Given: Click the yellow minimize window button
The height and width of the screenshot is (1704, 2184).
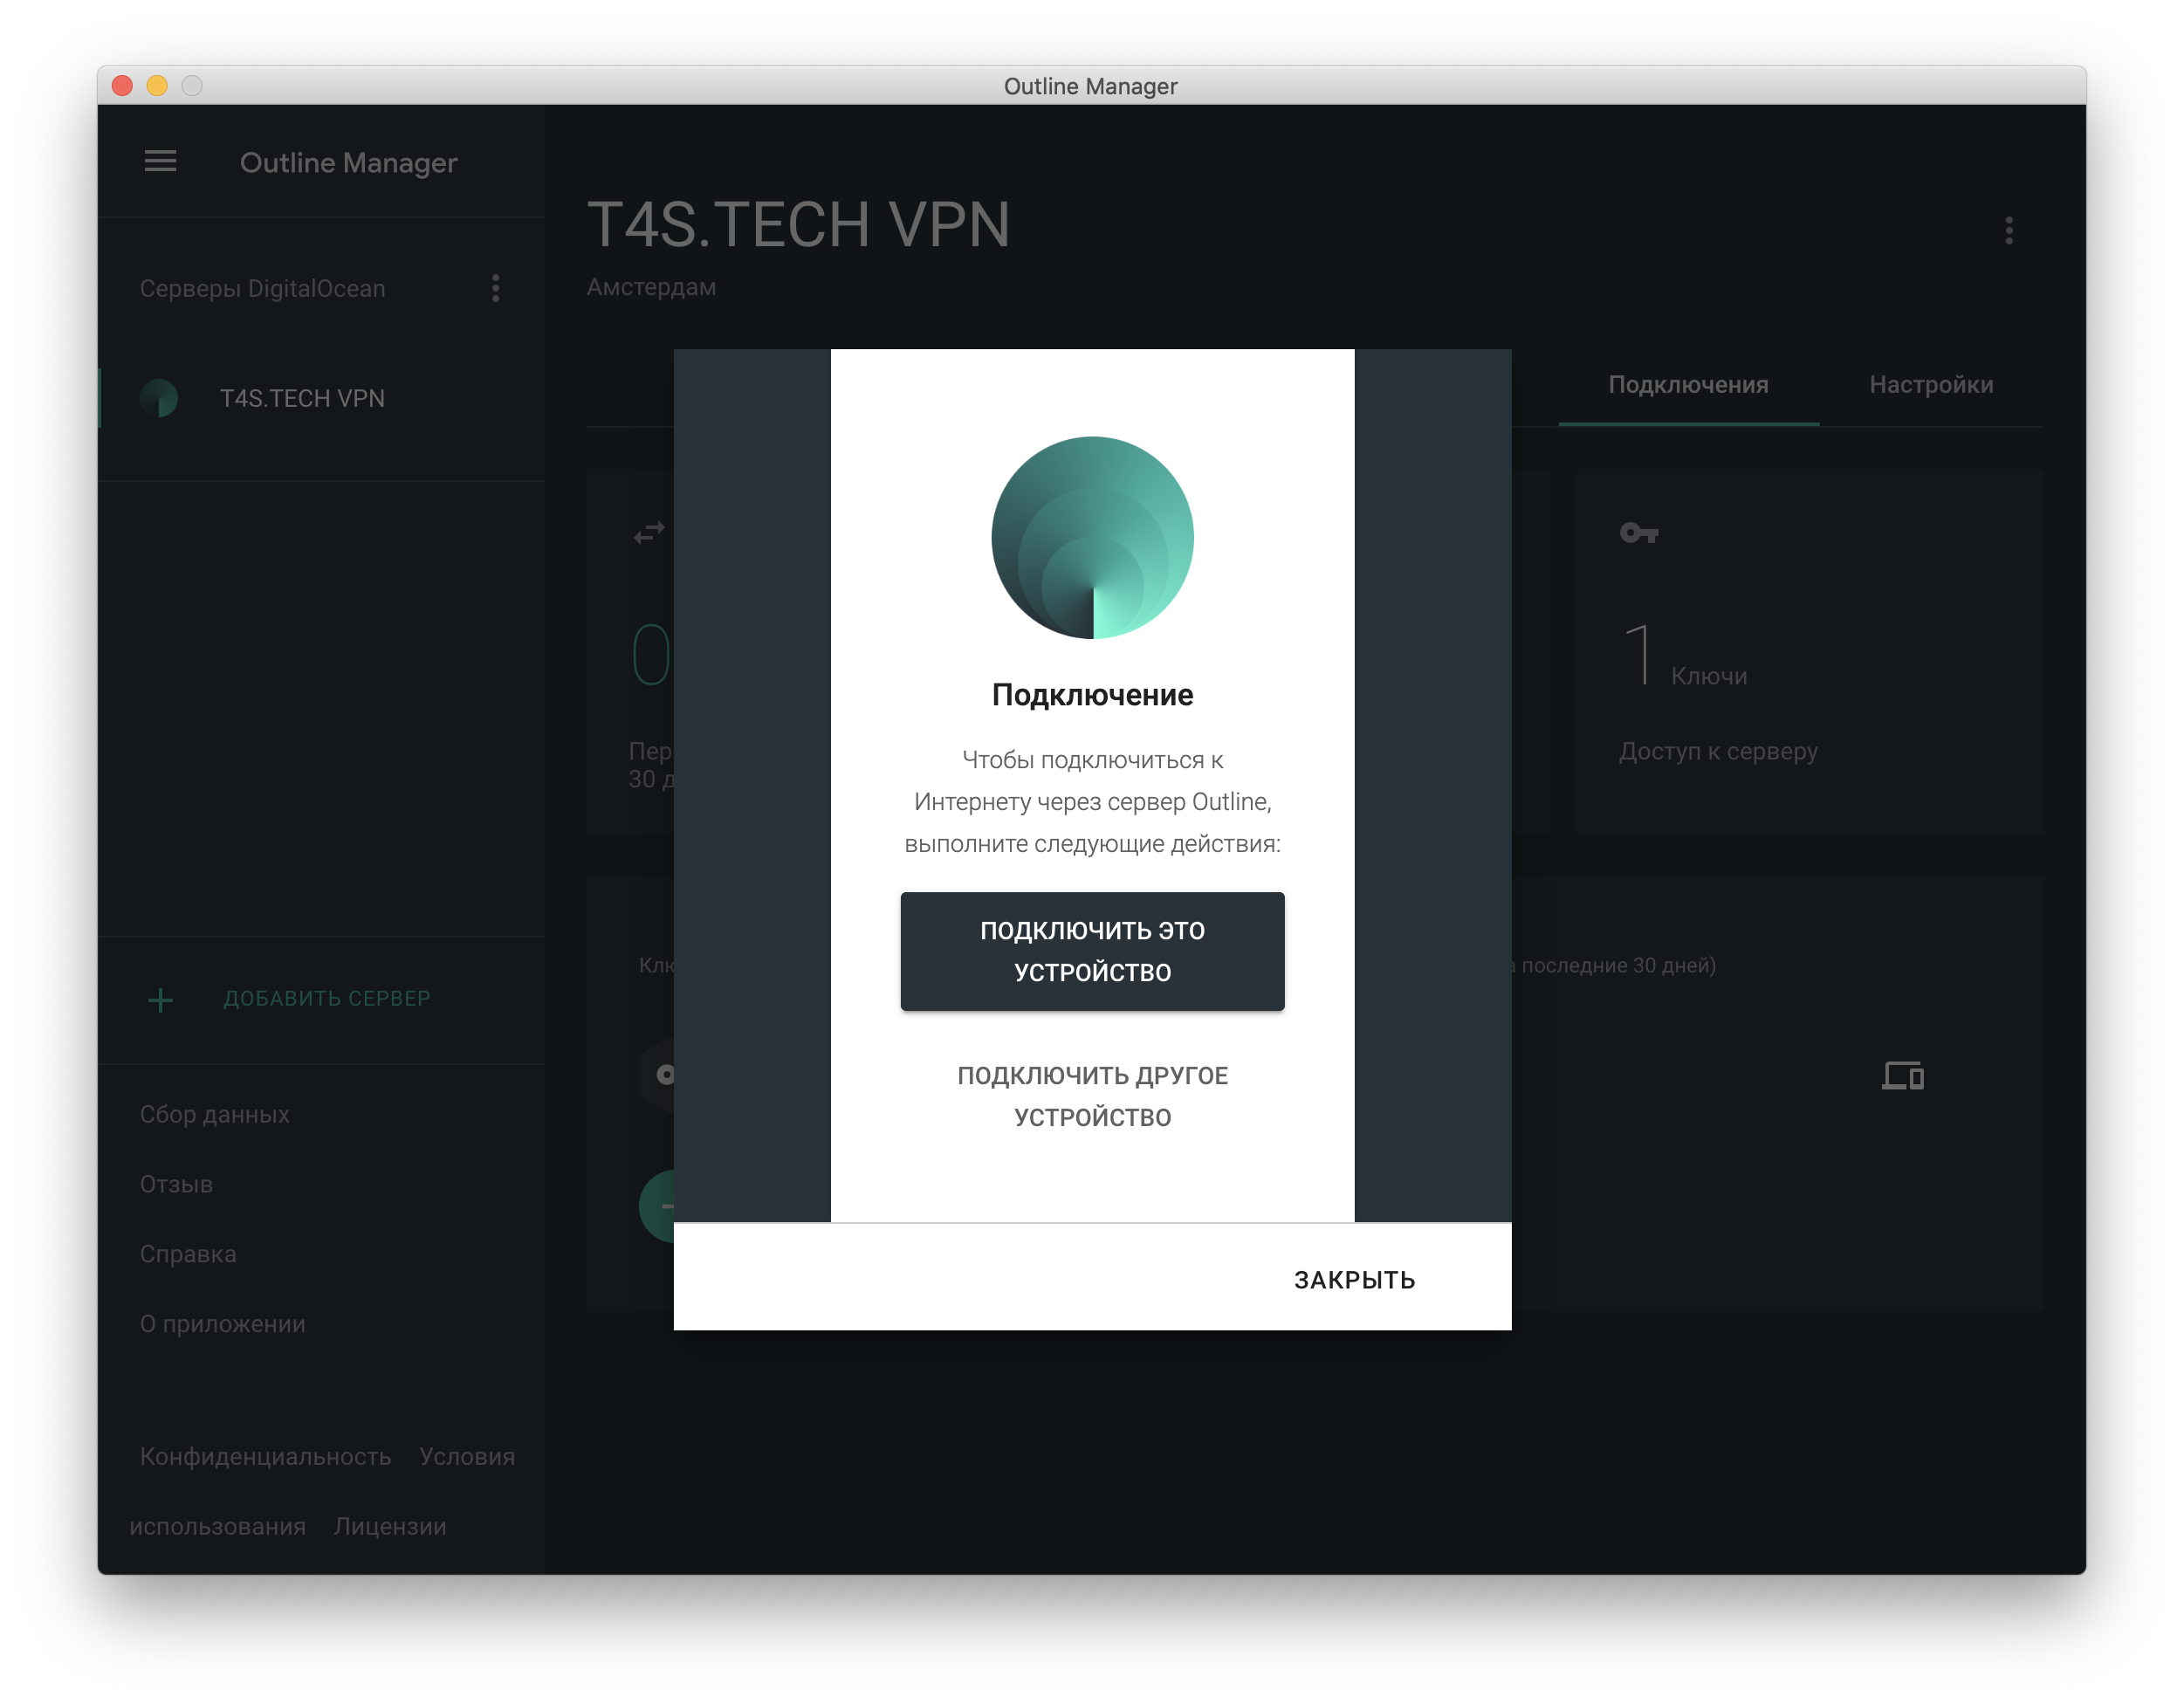Looking at the screenshot, I should (x=157, y=86).
